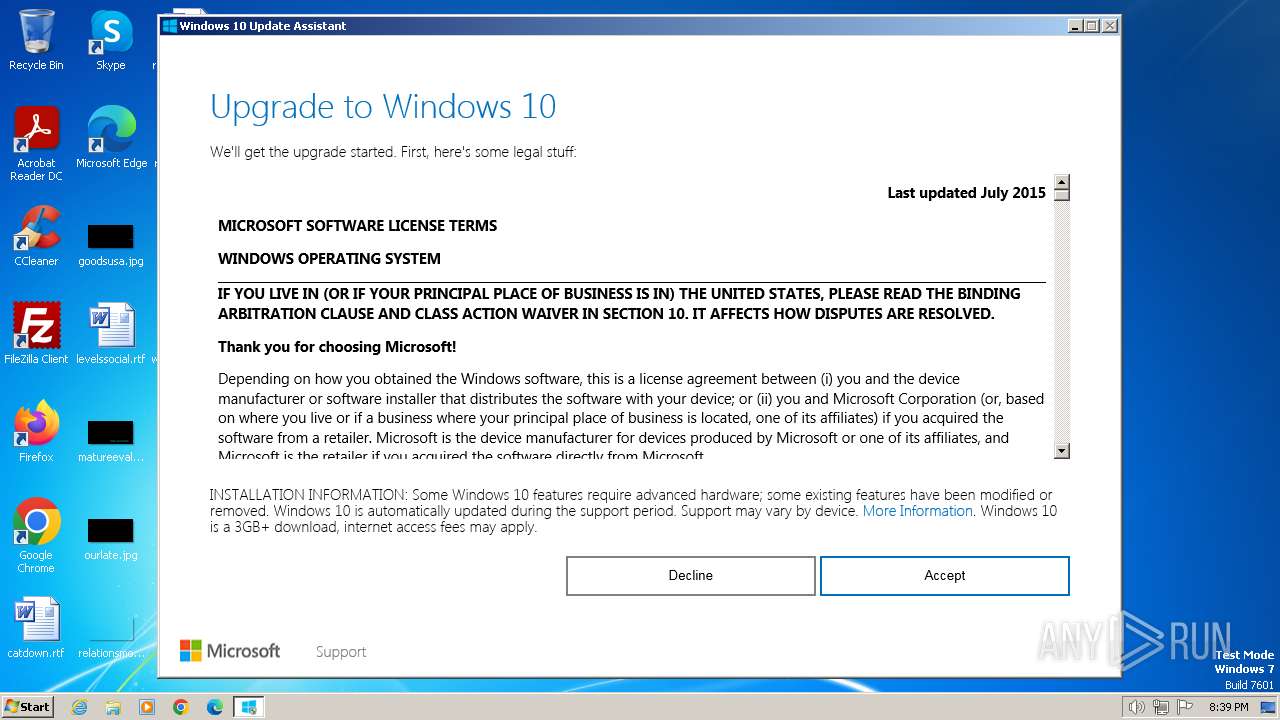Open the Support link in footer

pyautogui.click(x=341, y=652)
